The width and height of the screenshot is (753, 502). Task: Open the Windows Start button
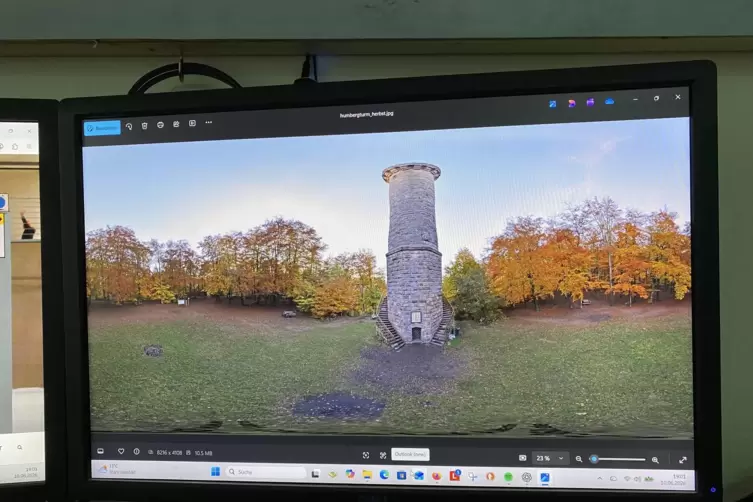click(x=215, y=472)
